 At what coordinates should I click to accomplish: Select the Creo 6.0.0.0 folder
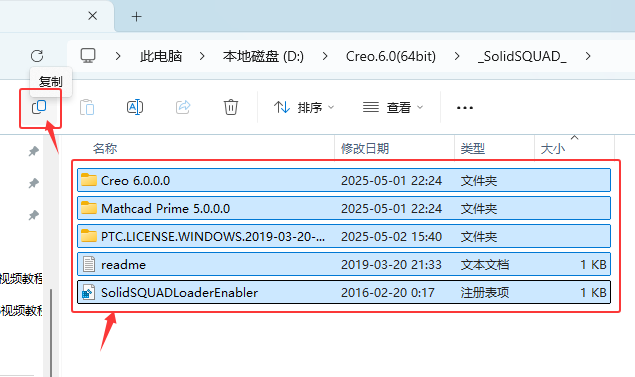pyautogui.click(x=344, y=180)
